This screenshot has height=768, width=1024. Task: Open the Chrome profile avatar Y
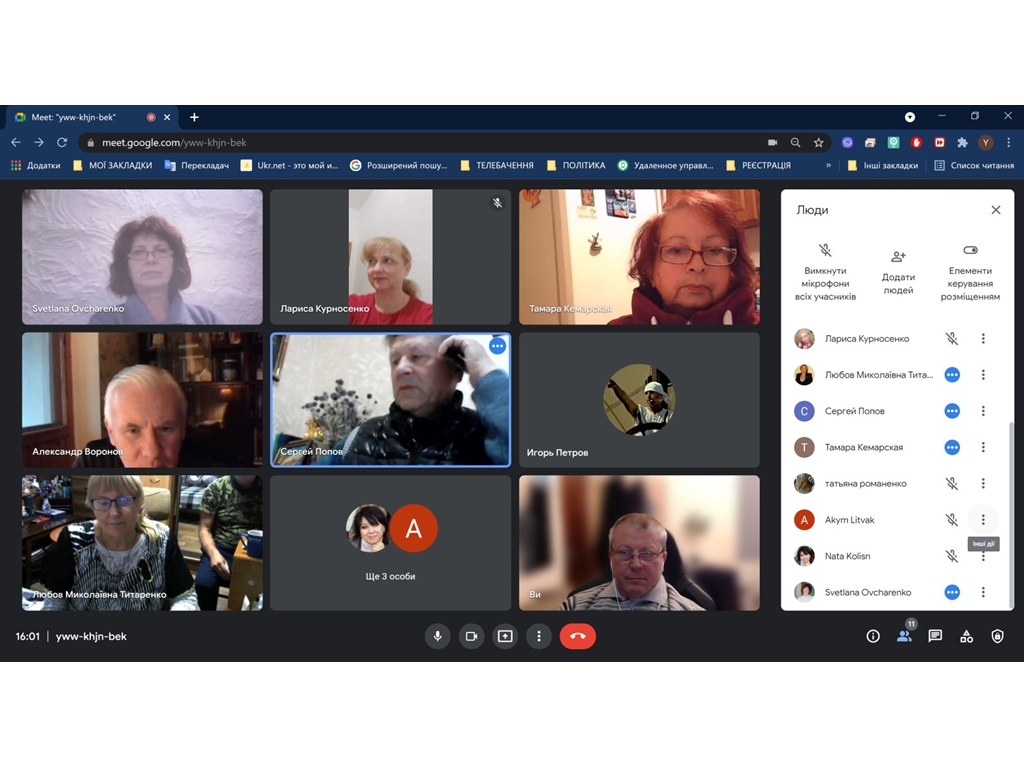click(985, 142)
